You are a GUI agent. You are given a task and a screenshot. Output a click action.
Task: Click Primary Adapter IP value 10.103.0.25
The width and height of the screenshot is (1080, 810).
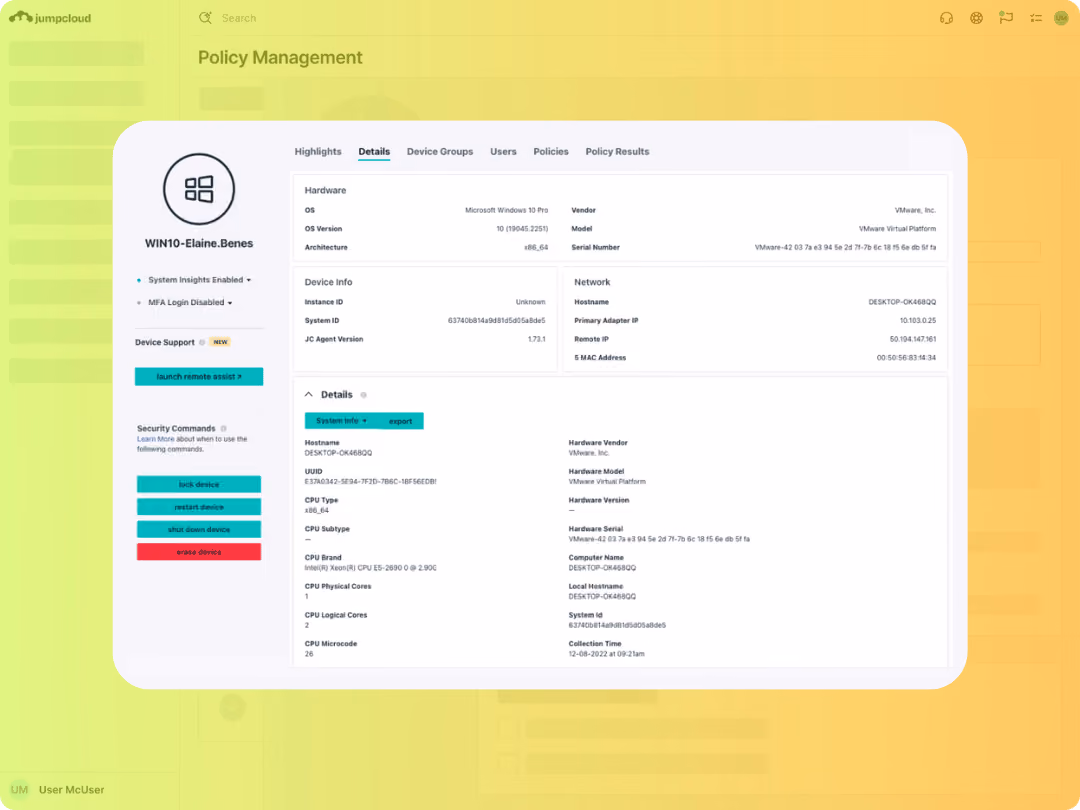(917, 320)
